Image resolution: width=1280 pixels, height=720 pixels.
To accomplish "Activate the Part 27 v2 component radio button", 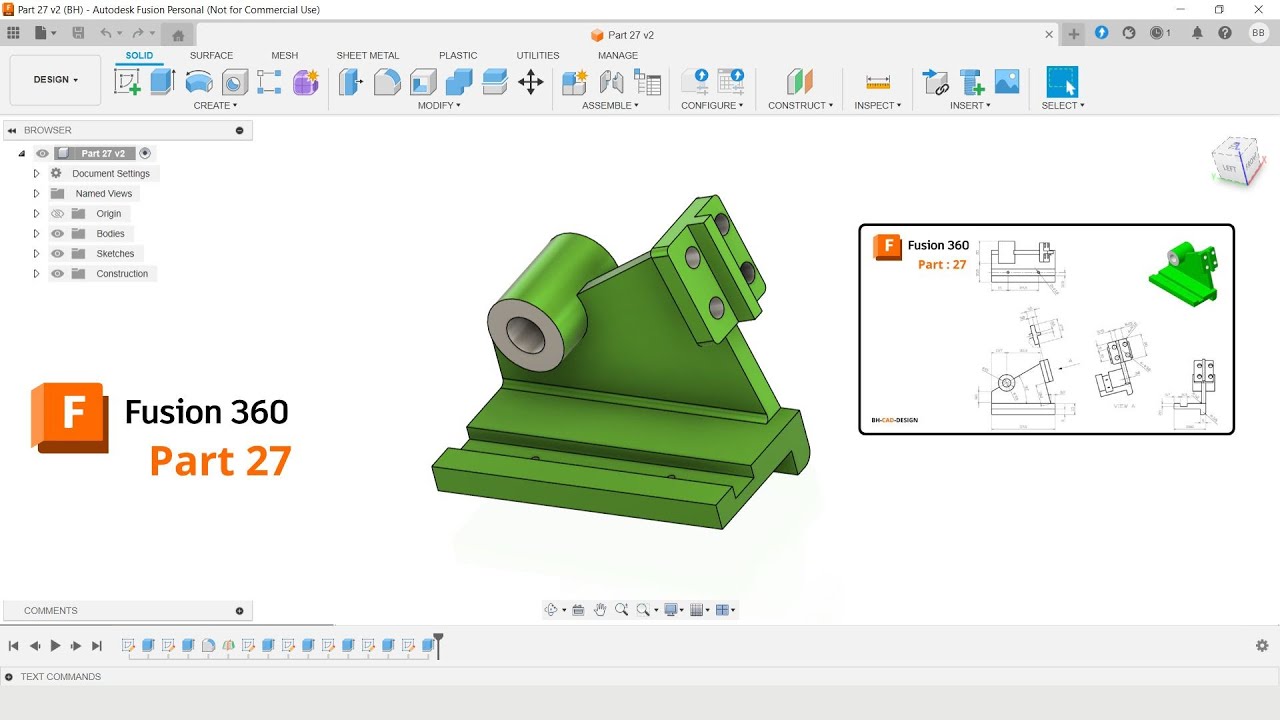I will coord(145,154).
